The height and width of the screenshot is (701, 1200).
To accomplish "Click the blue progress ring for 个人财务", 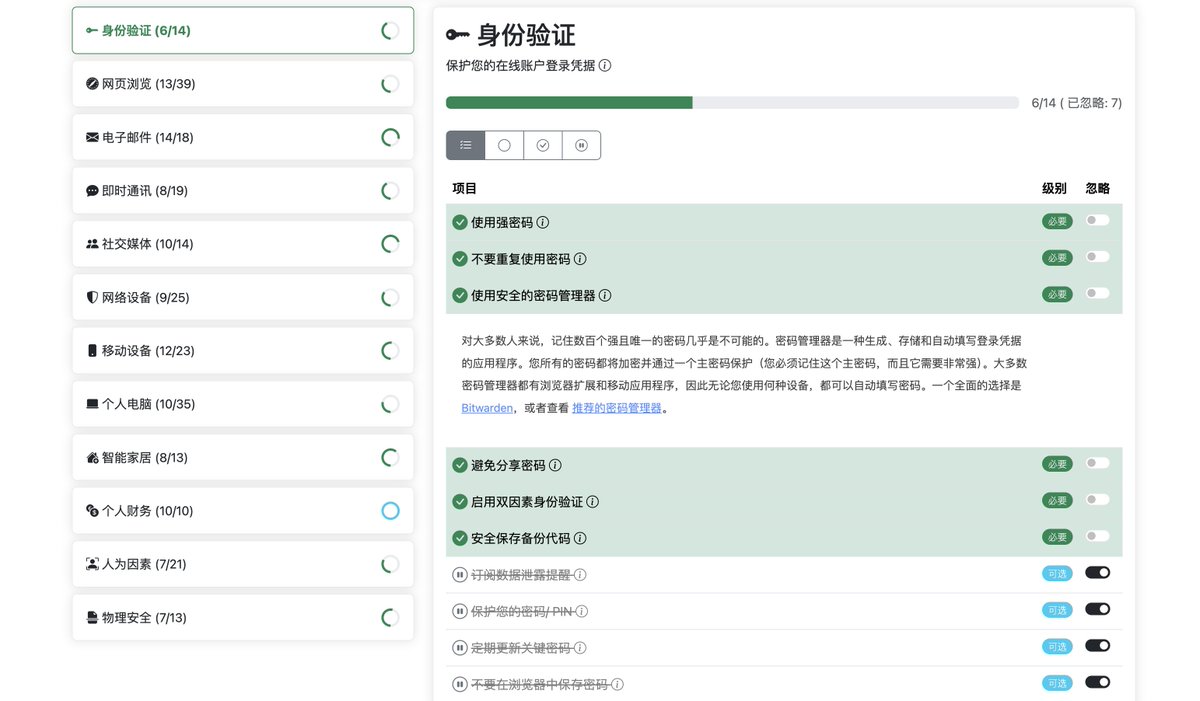I will (391, 510).
